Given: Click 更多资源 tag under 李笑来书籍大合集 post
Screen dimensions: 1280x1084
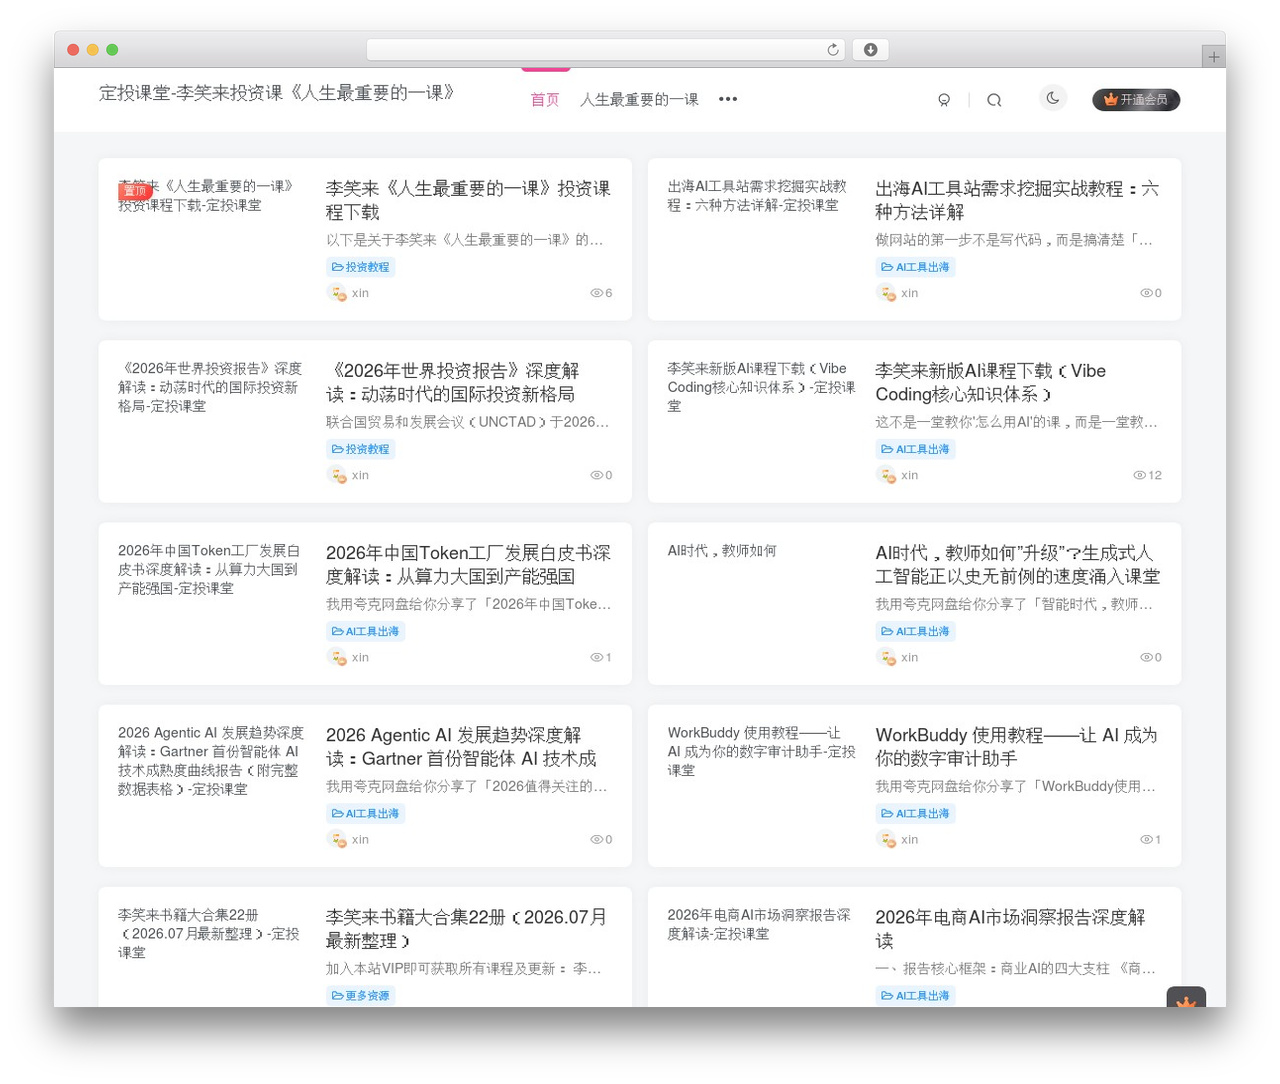Looking at the screenshot, I should click(x=360, y=995).
